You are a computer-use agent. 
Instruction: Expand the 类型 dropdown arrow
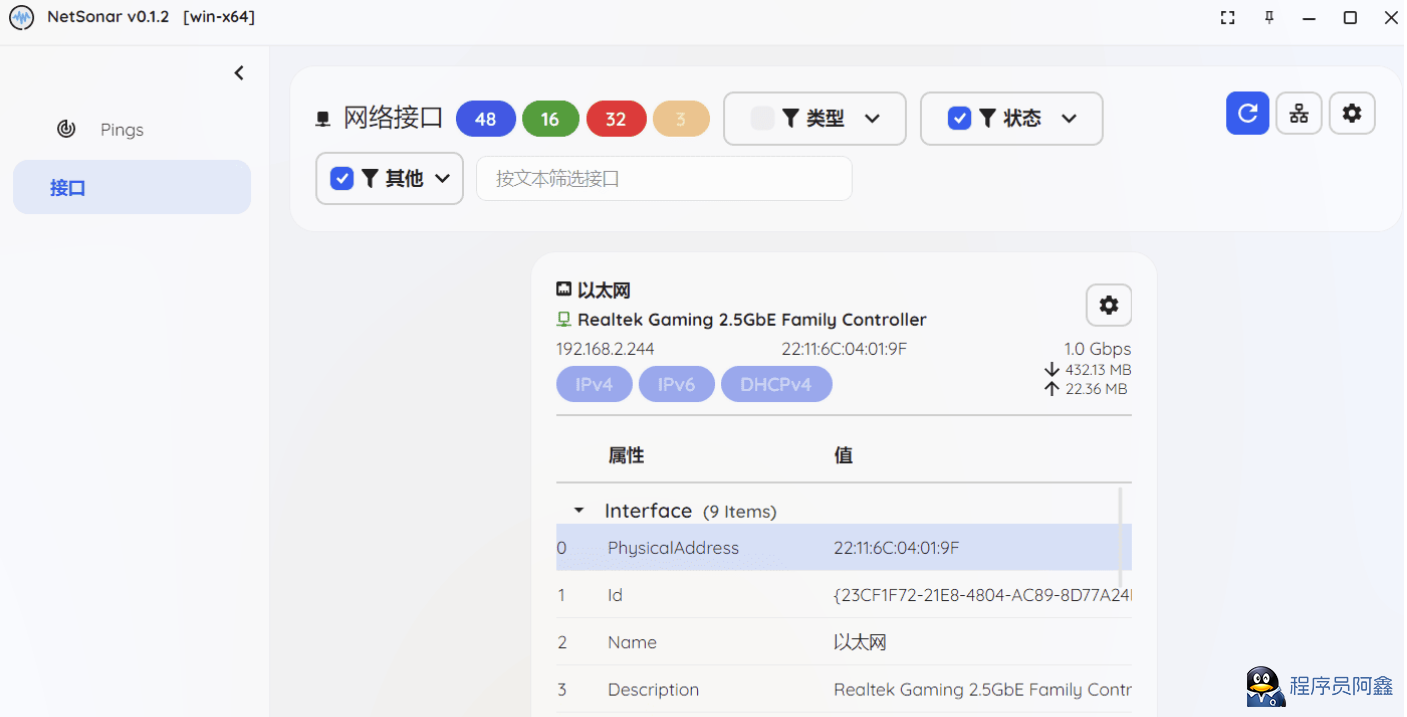872,119
